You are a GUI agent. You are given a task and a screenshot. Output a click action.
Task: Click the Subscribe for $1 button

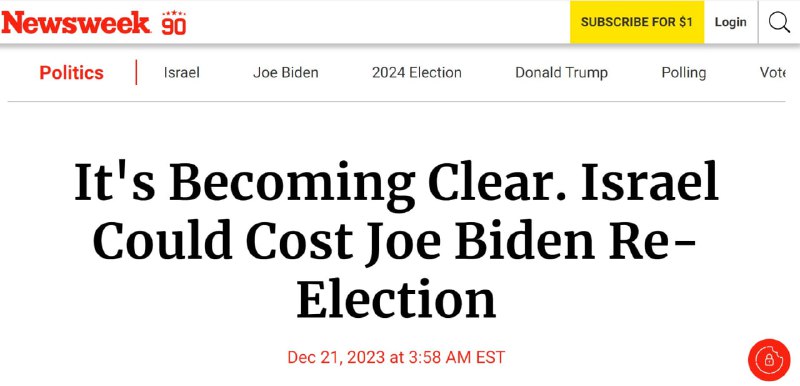pyautogui.click(x=637, y=22)
